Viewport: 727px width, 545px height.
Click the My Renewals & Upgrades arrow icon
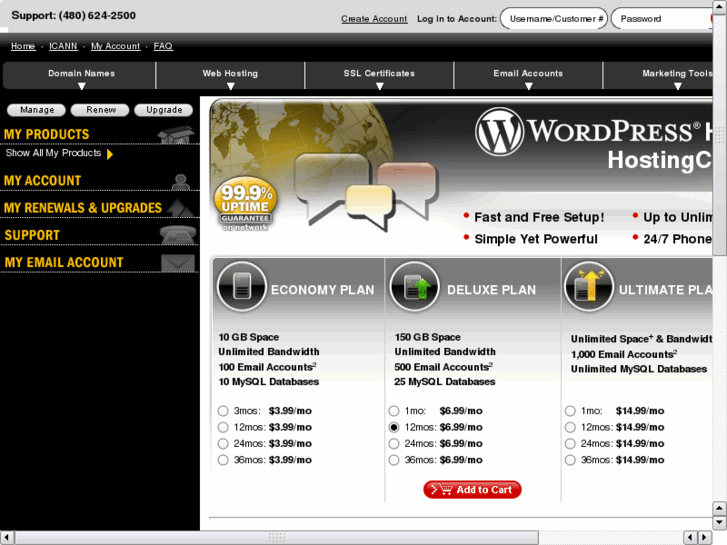click(x=180, y=208)
